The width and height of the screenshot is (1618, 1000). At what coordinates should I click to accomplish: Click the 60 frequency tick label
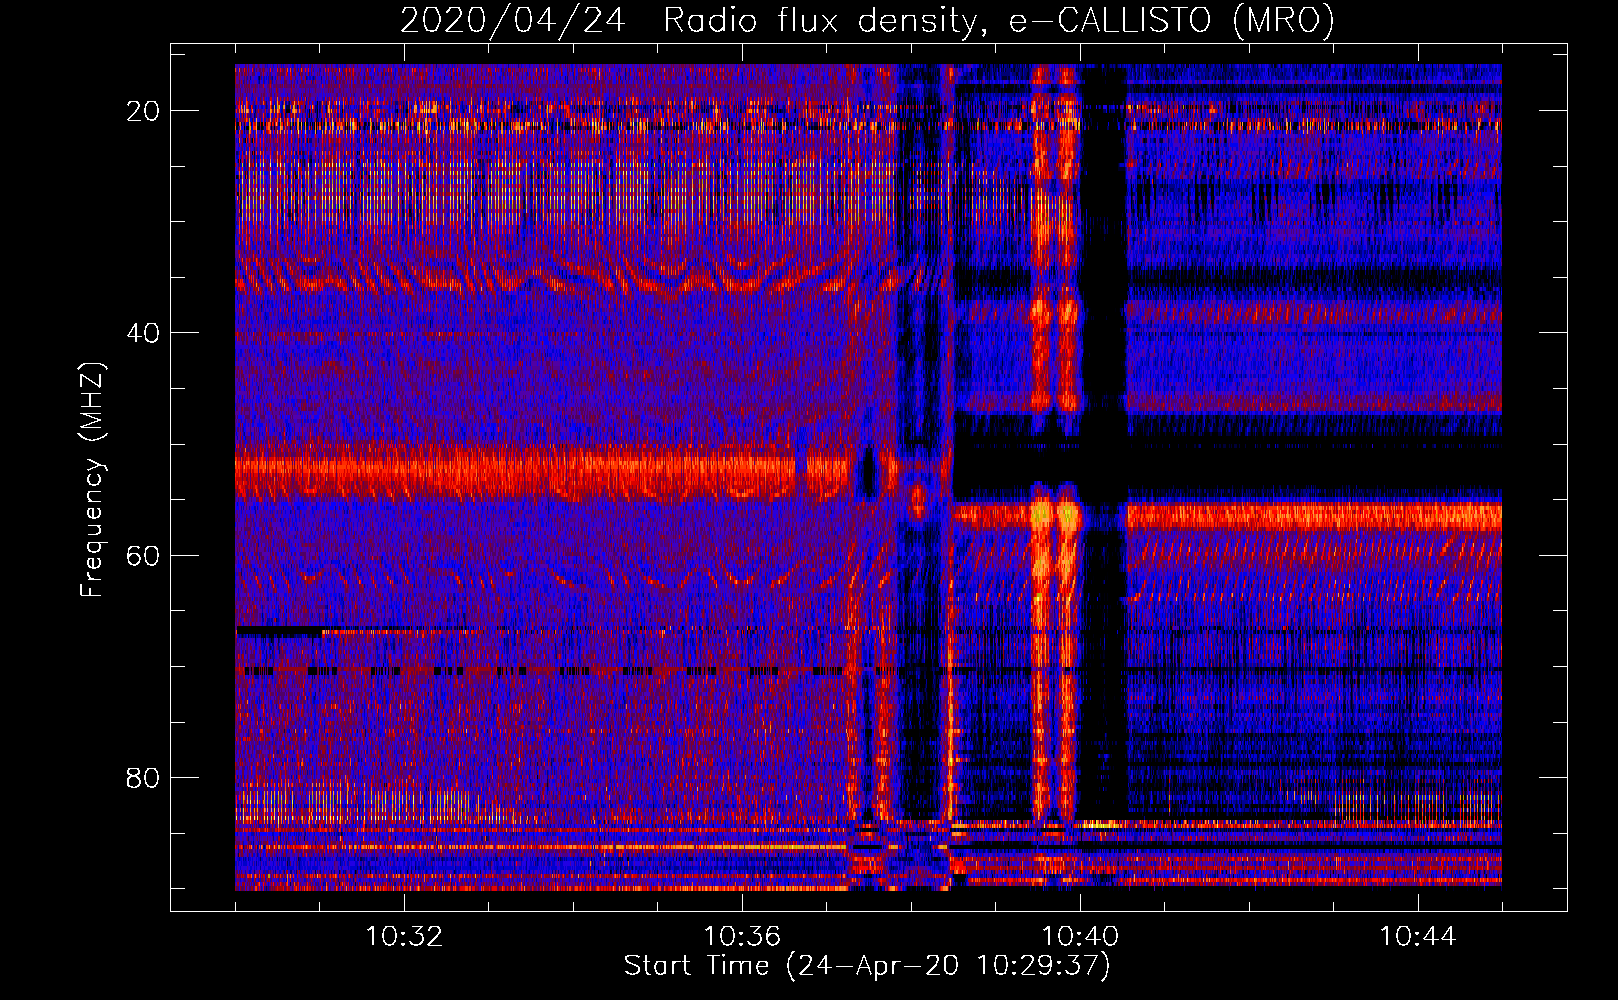point(143,555)
